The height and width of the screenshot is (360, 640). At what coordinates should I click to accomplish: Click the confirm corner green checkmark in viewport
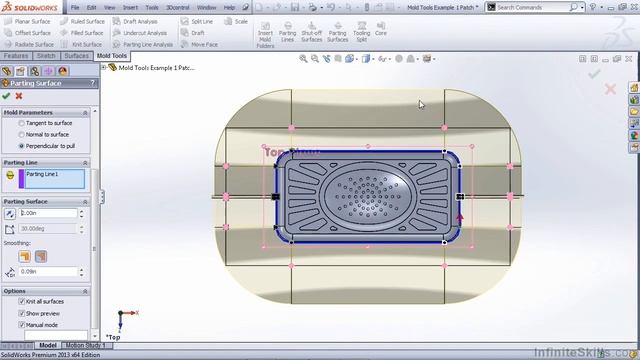tap(594, 74)
